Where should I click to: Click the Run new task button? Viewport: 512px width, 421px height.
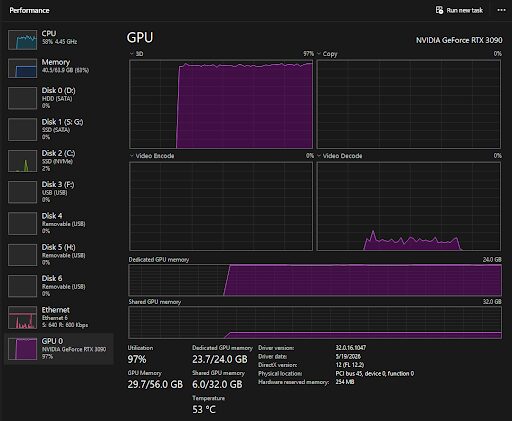pos(459,10)
